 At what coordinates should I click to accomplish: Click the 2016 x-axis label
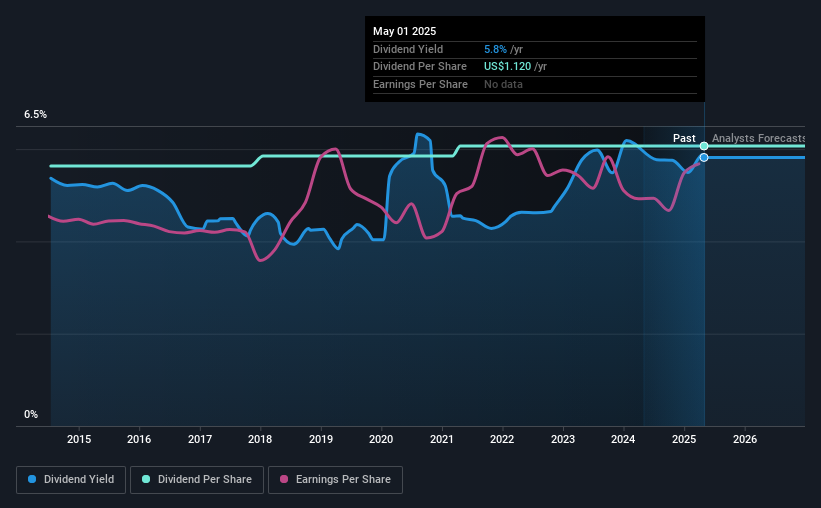pos(139,439)
